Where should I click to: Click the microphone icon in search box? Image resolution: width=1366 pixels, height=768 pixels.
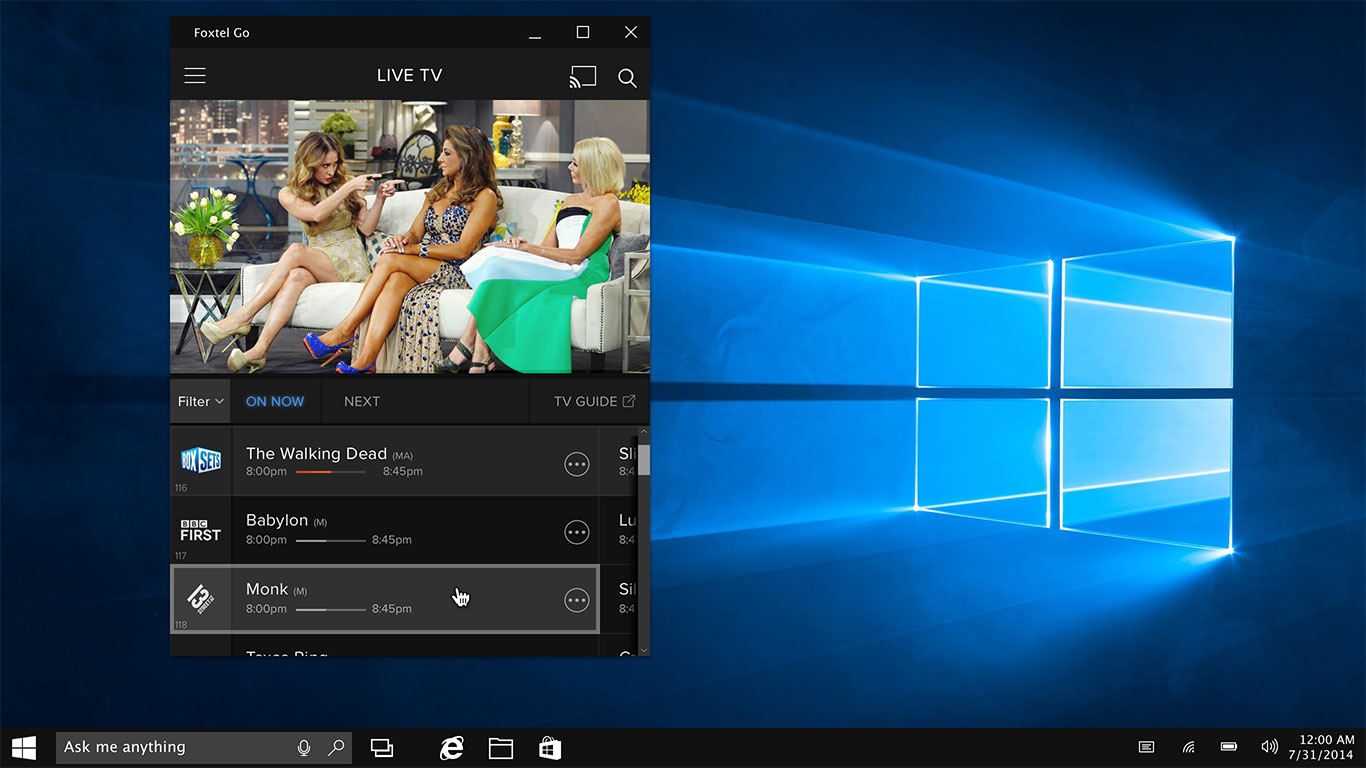pyautogui.click(x=304, y=747)
